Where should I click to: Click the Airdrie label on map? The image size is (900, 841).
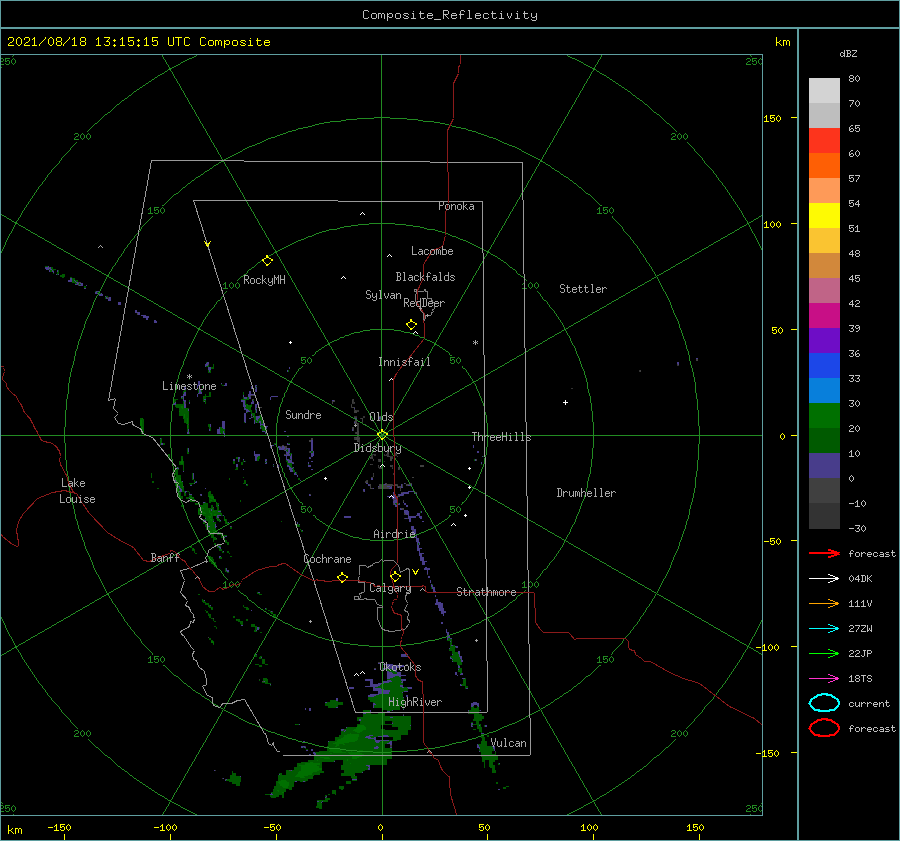tap(394, 534)
